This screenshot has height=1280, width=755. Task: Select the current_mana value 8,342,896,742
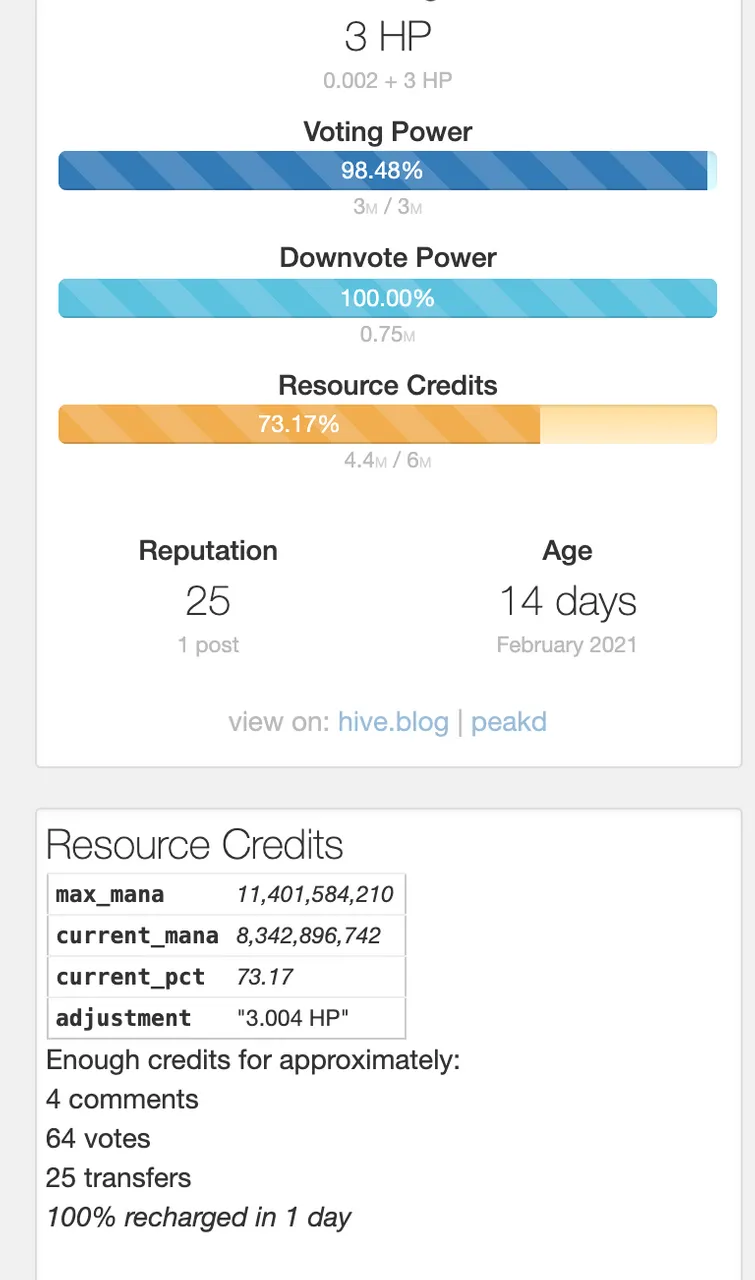(309, 936)
